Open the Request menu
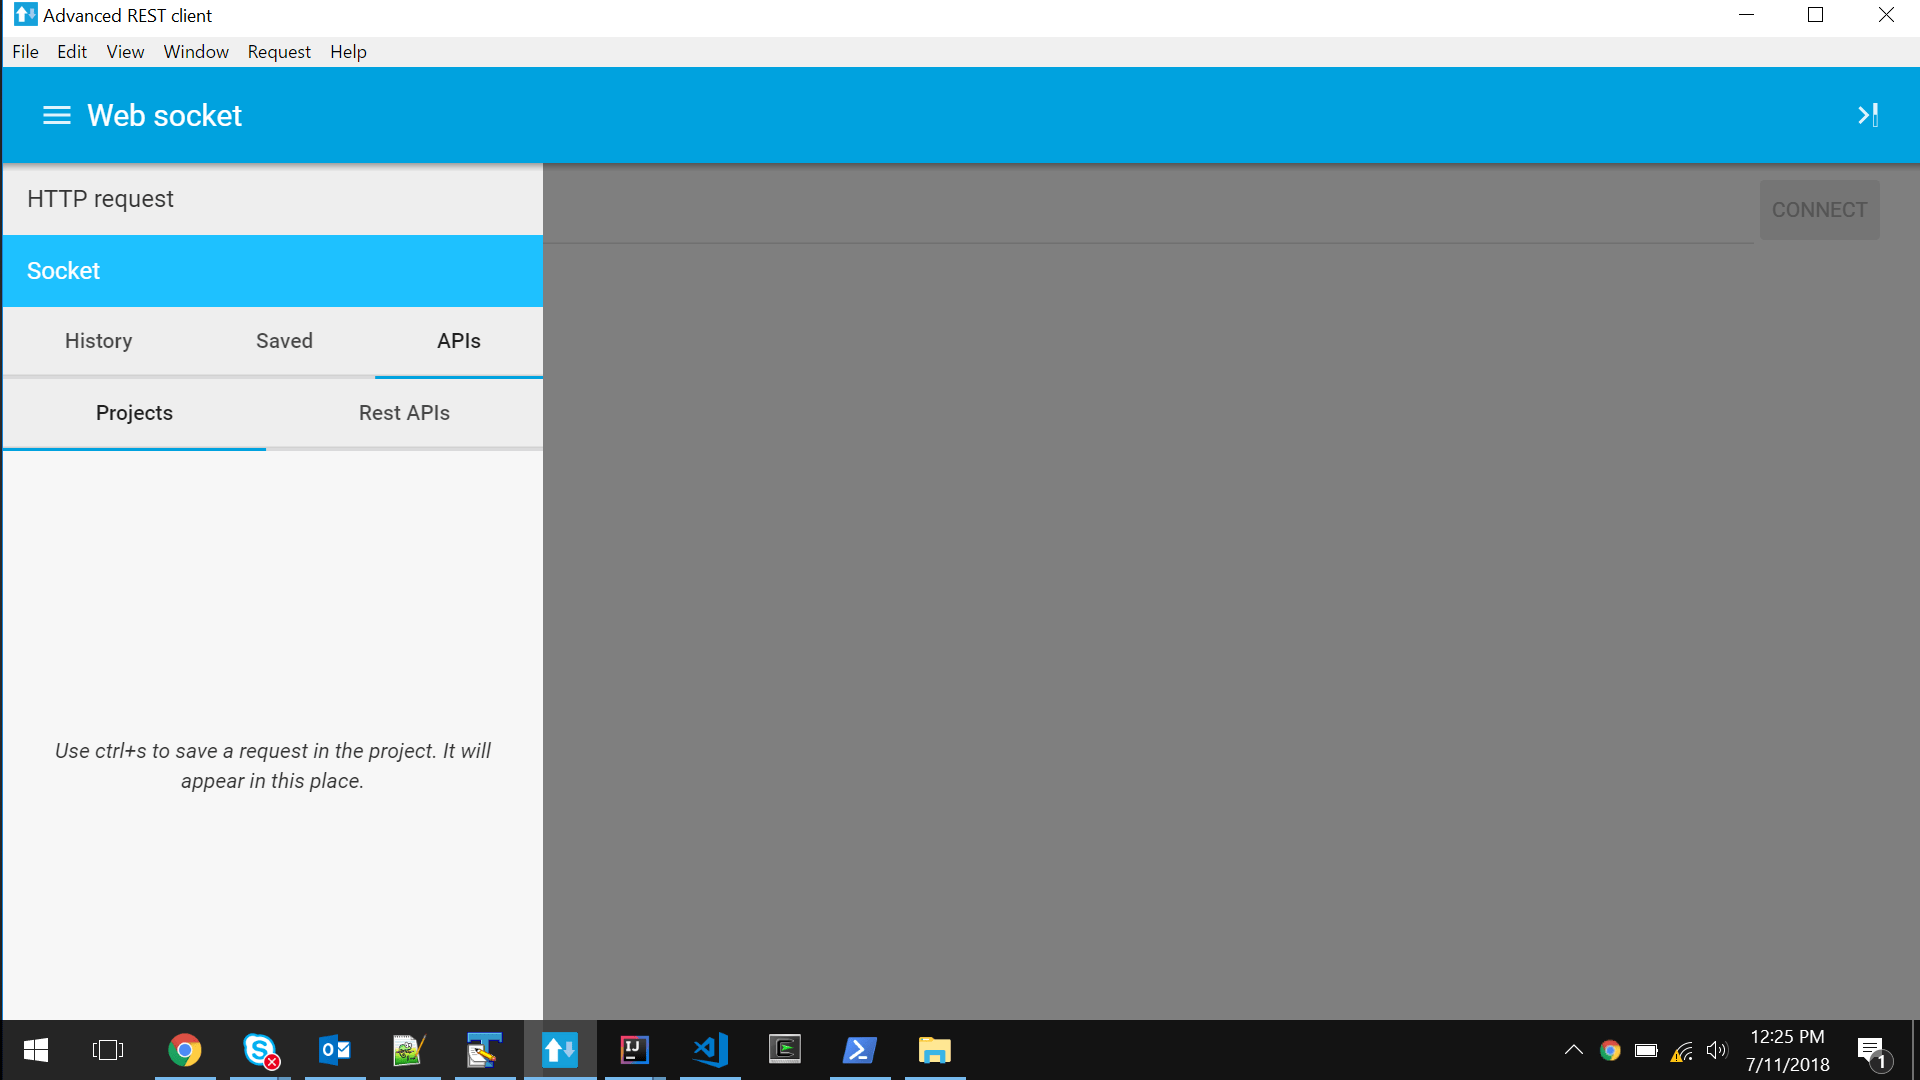 point(279,52)
